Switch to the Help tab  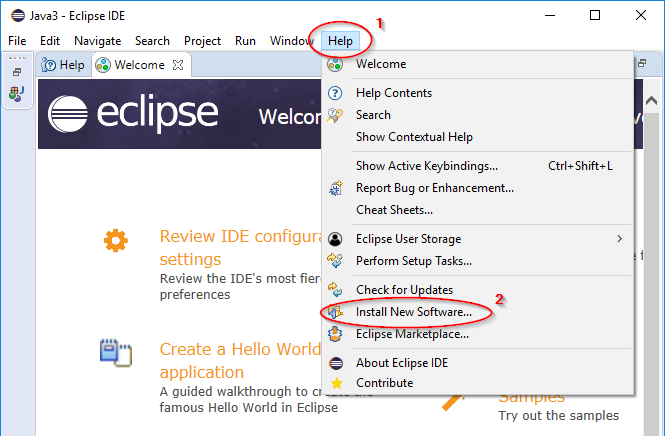62,65
